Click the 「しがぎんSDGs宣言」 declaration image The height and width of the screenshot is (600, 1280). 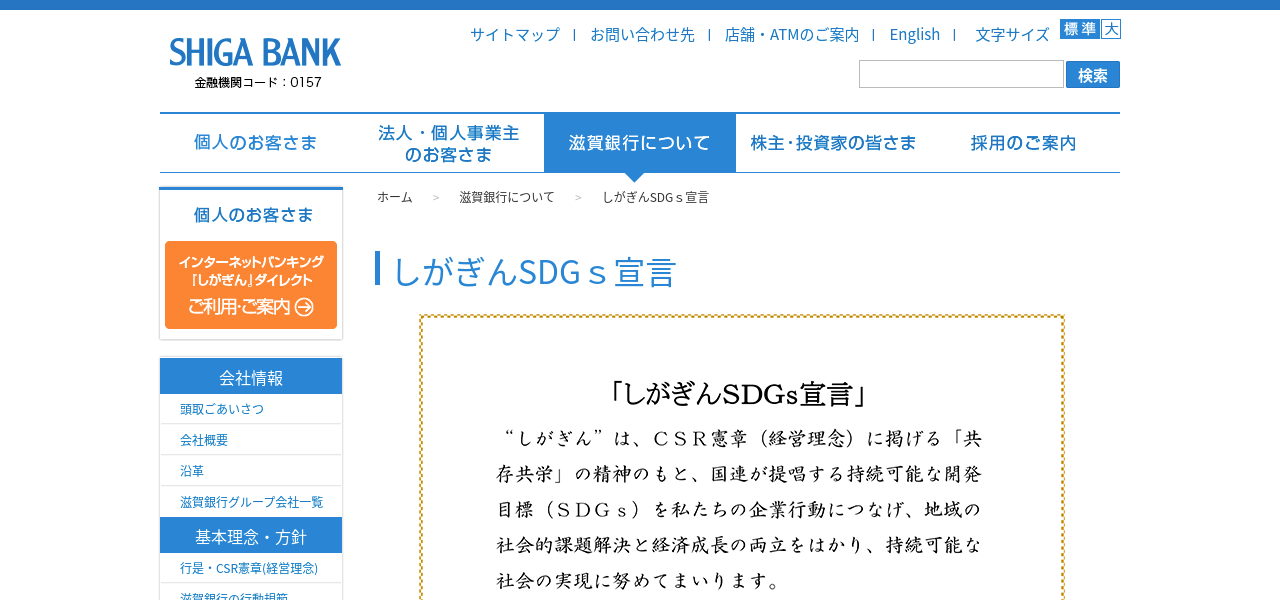(x=742, y=458)
